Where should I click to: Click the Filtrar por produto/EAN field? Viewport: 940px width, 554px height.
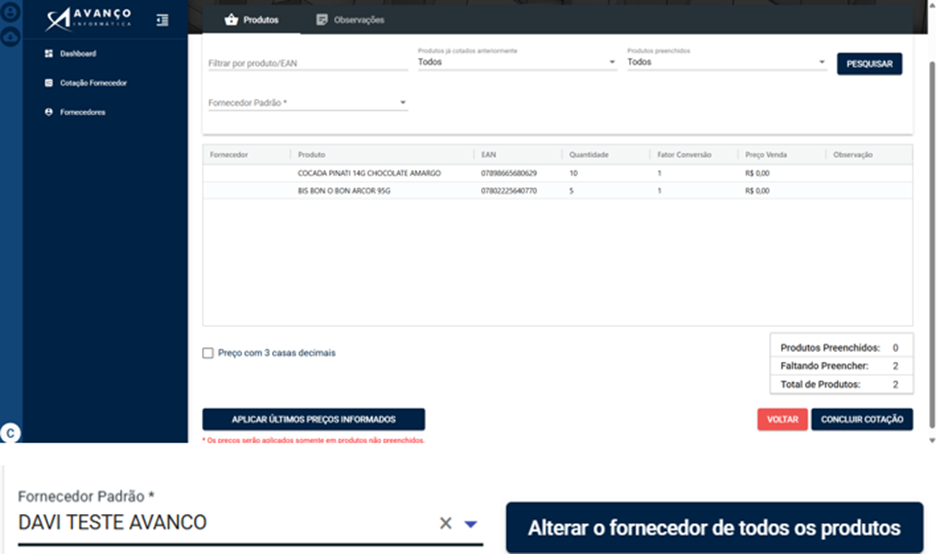coord(308,63)
